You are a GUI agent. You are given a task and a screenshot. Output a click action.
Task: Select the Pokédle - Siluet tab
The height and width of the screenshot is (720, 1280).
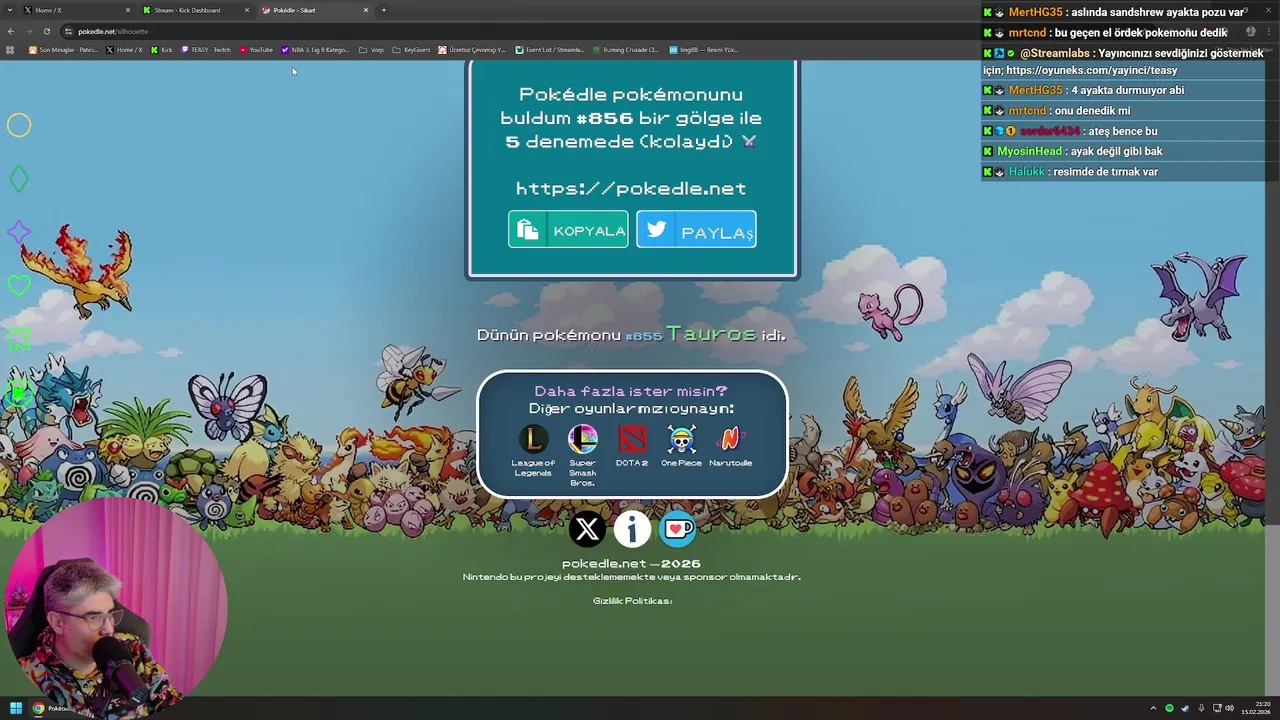313,10
